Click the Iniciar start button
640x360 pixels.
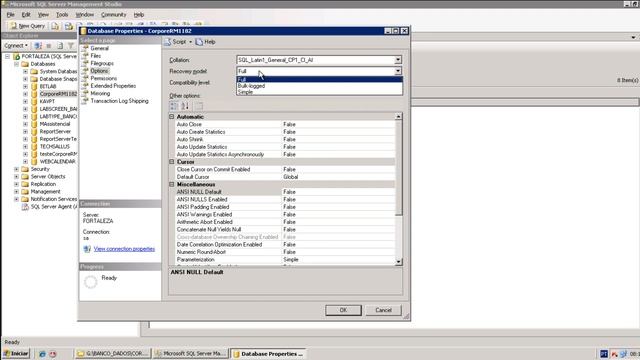coord(16,354)
